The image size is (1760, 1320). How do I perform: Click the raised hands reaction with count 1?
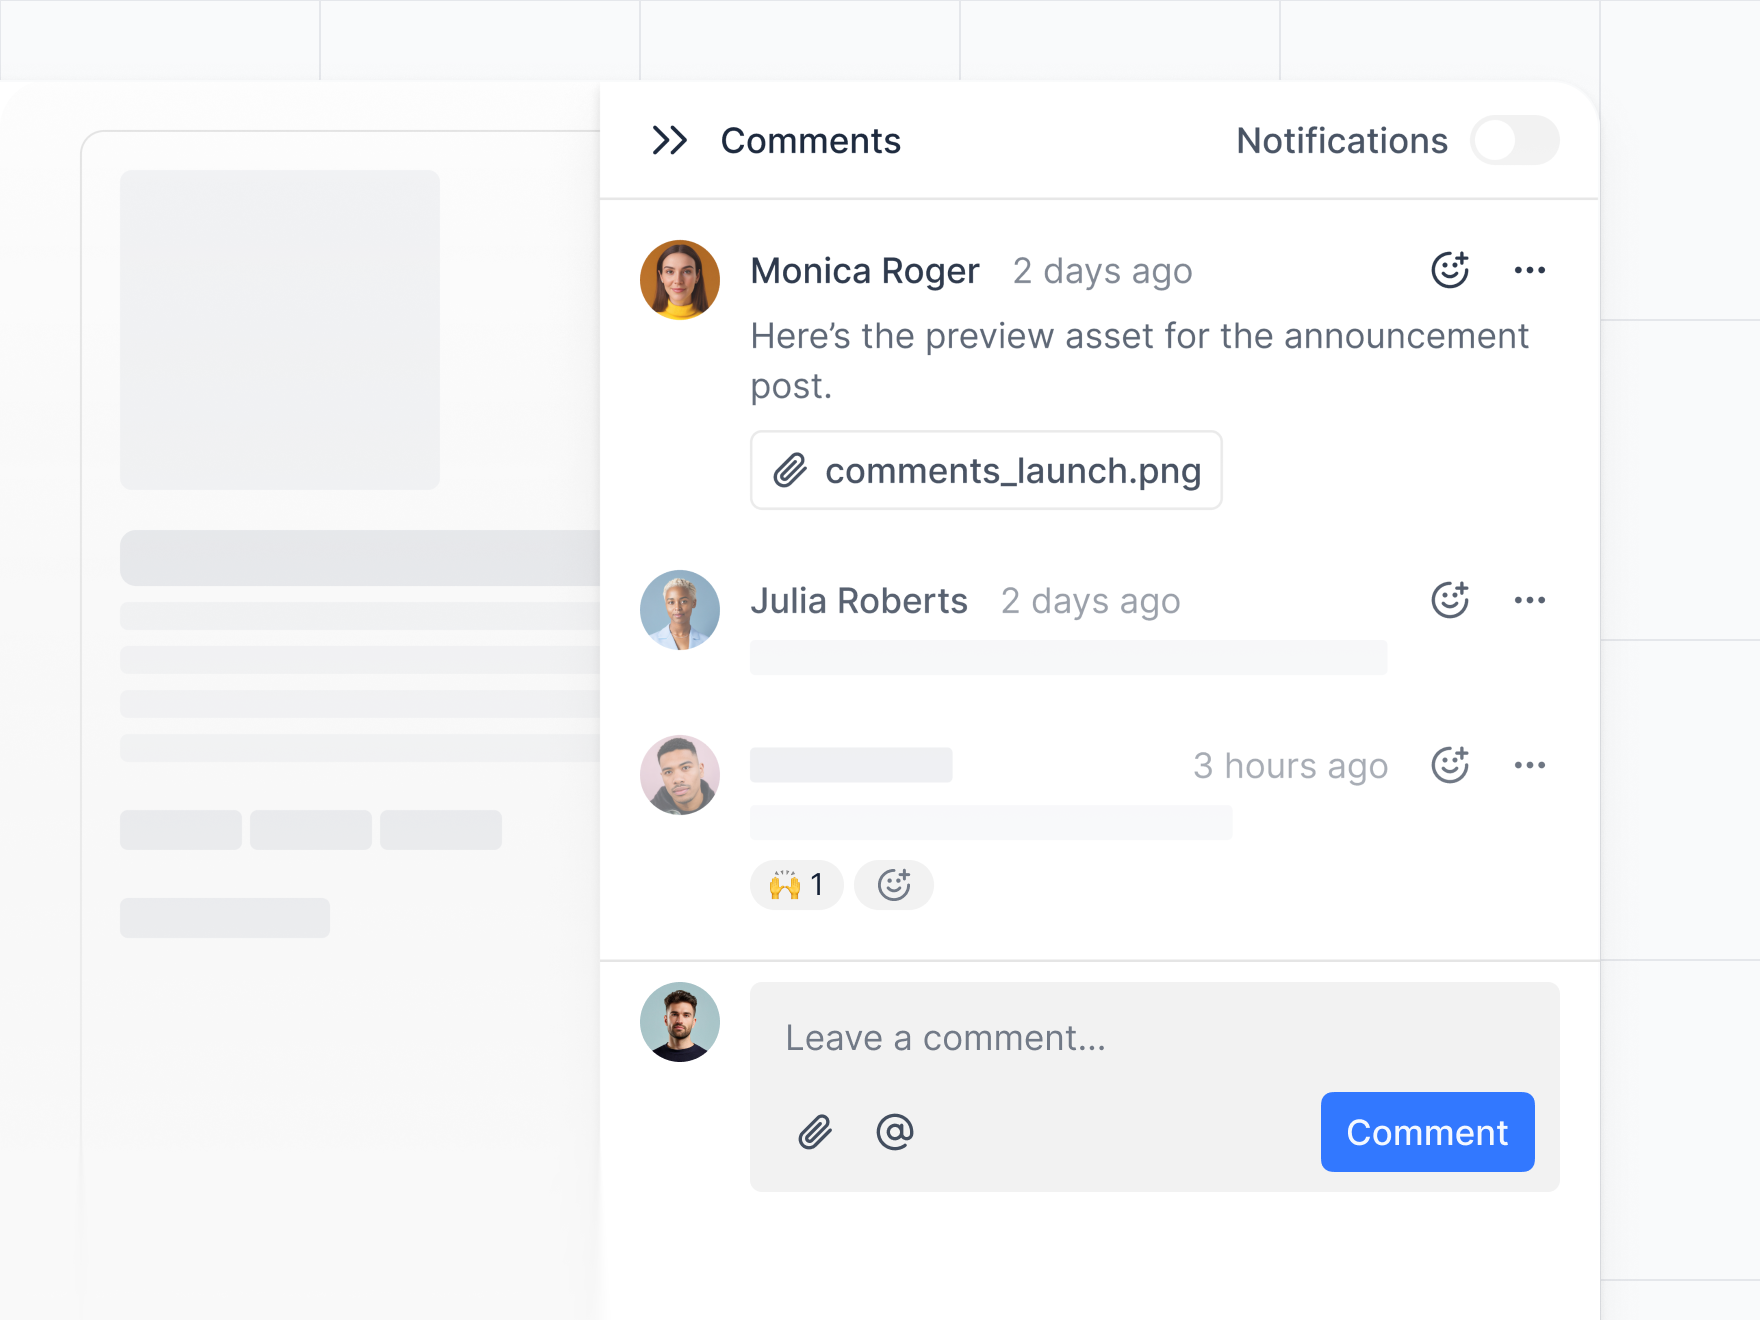pos(797,885)
